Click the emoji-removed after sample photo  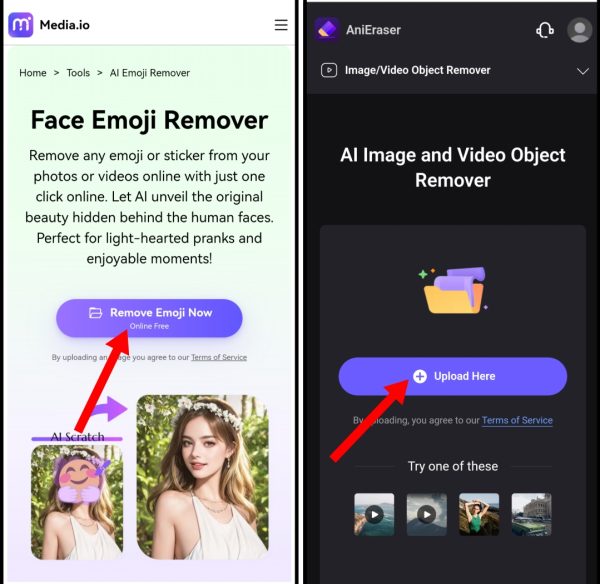pyautogui.click(x=203, y=477)
